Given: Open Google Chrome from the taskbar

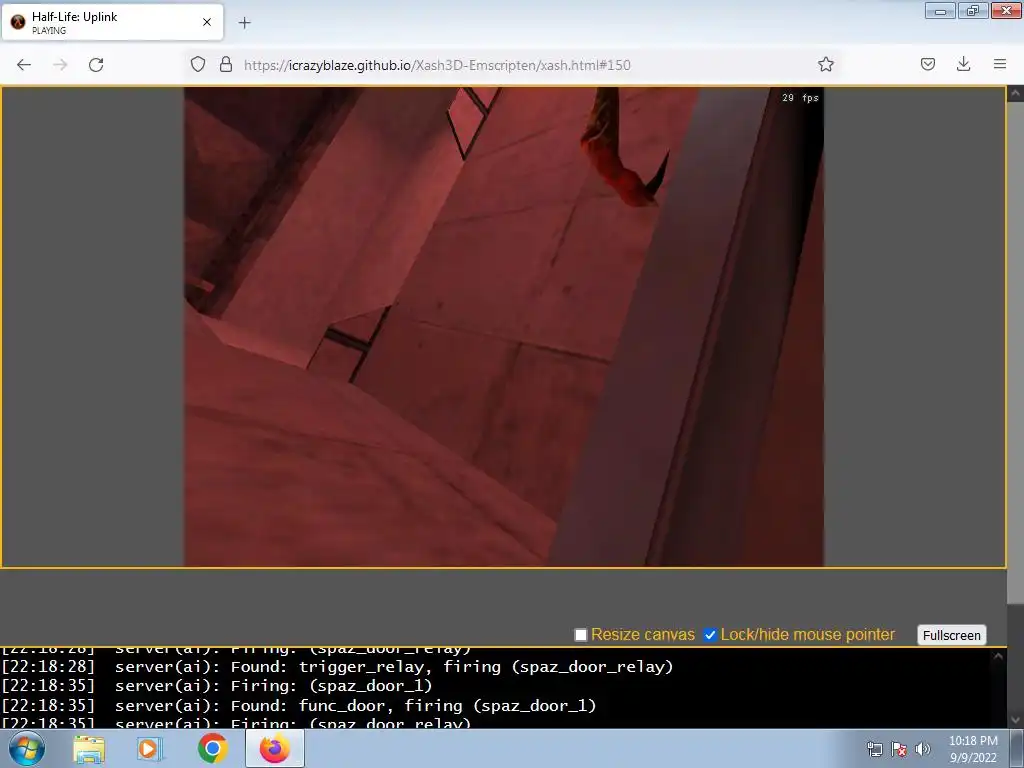Looking at the screenshot, I should coord(212,748).
